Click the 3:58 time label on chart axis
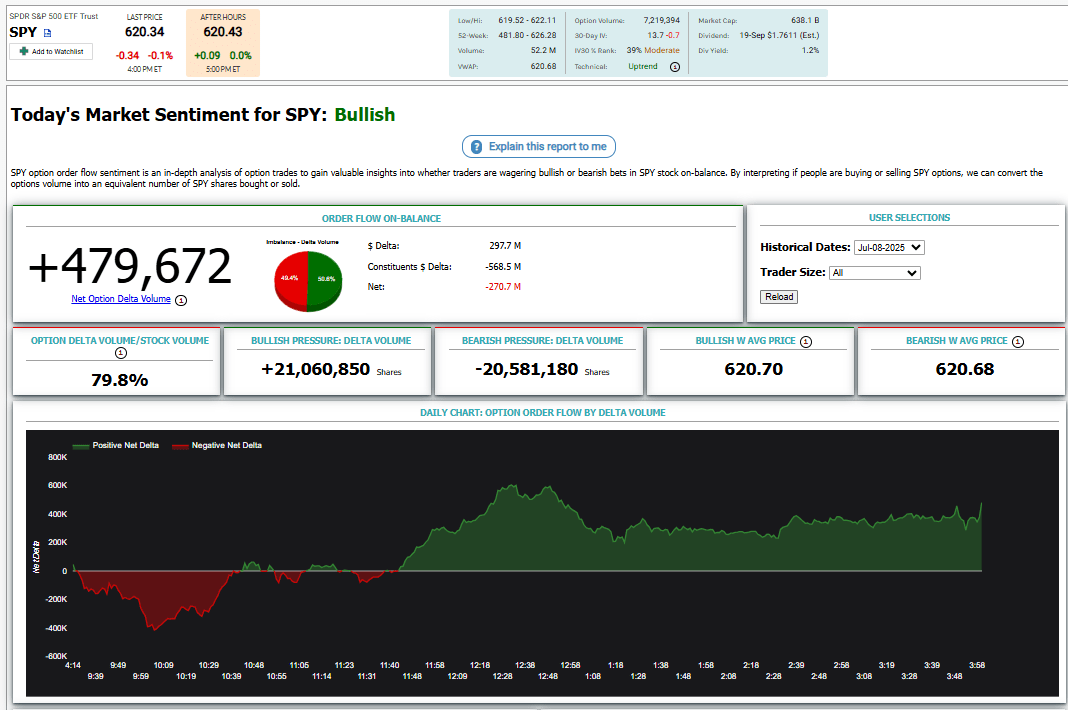Image resolution: width=1068 pixels, height=710 pixels. (977, 665)
